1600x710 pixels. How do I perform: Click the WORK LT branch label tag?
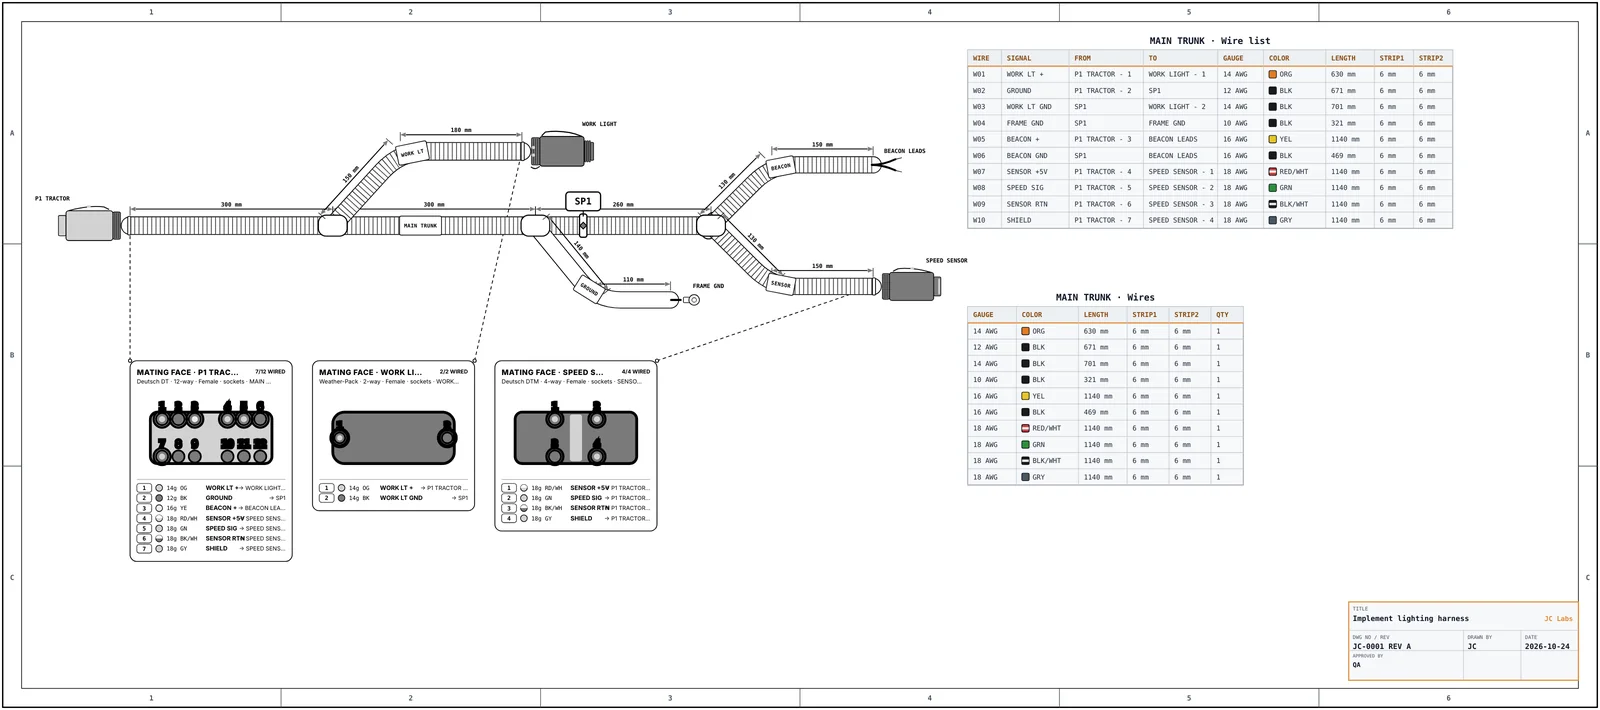pyautogui.click(x=412, y=153)
